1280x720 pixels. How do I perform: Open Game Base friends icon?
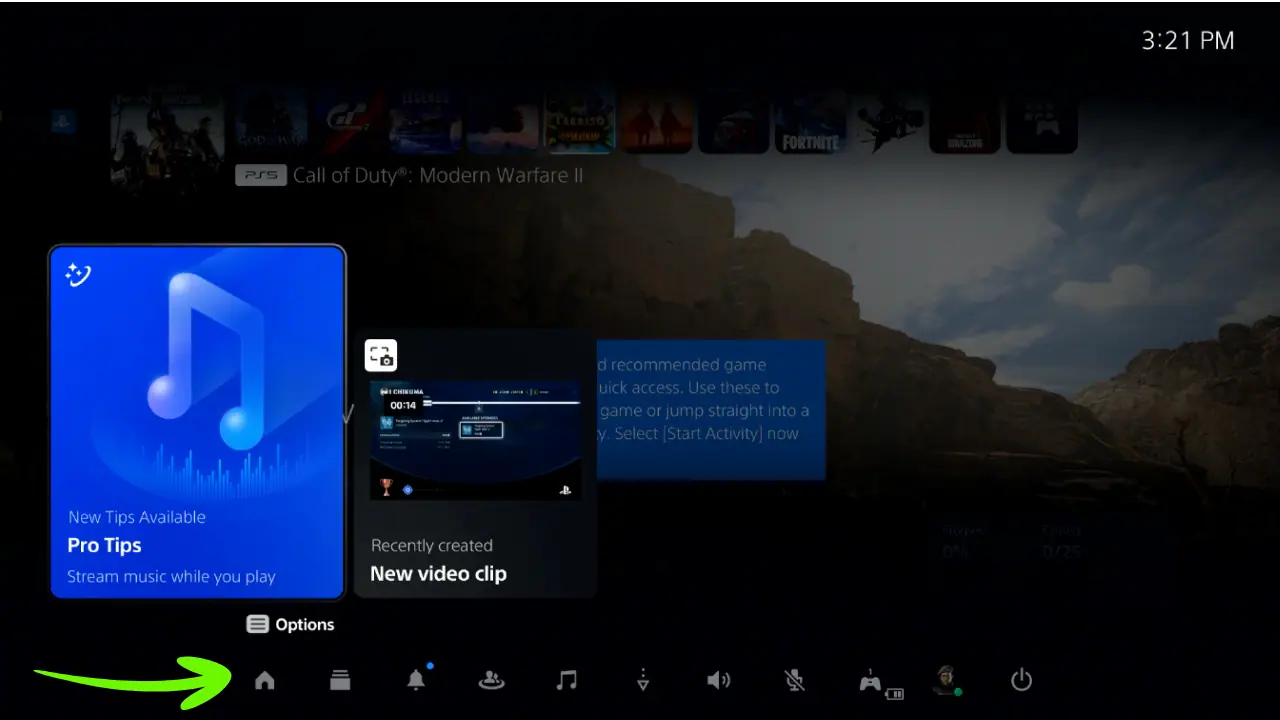coord(491,681)
